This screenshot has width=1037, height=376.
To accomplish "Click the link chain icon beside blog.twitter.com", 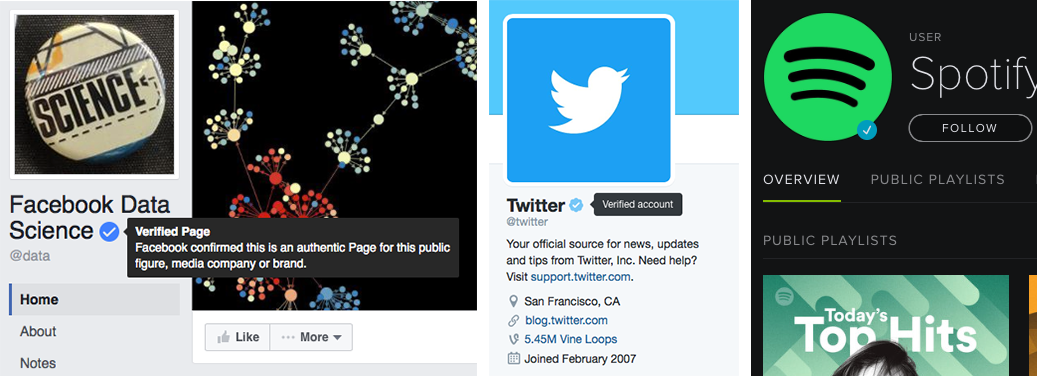I will pyautogui.click(x=514, y=320).
